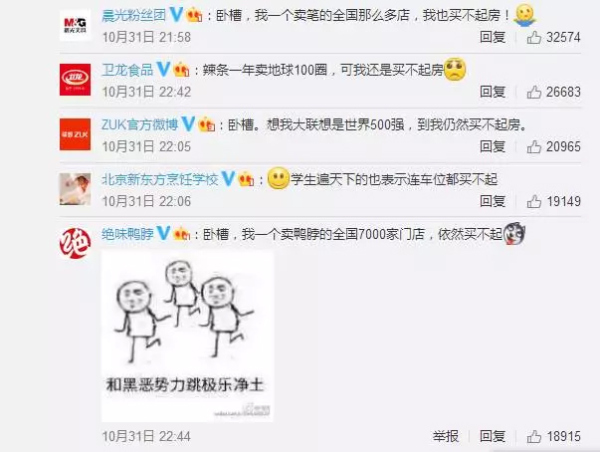Open the 卫龙食品 username link

[127, 70]
